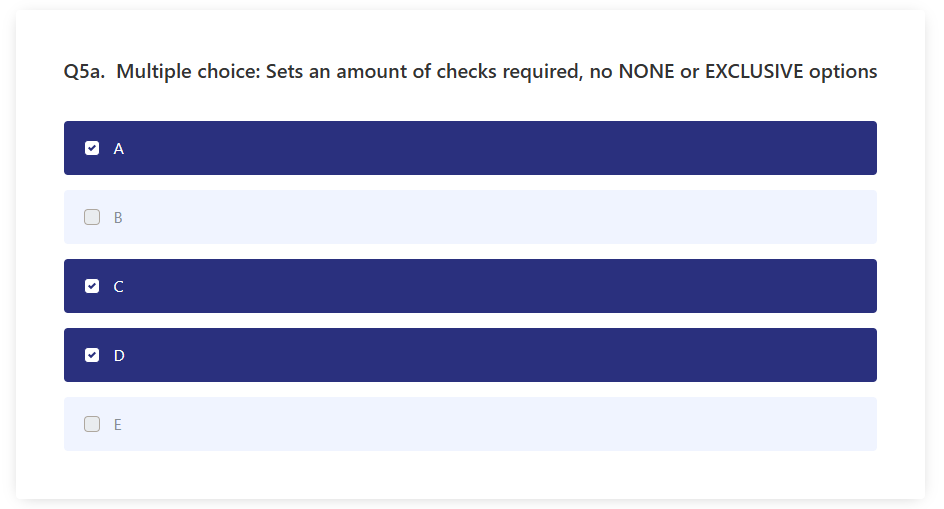
Task: Deselect the dark blue row of option D
Action: (470, 355)
